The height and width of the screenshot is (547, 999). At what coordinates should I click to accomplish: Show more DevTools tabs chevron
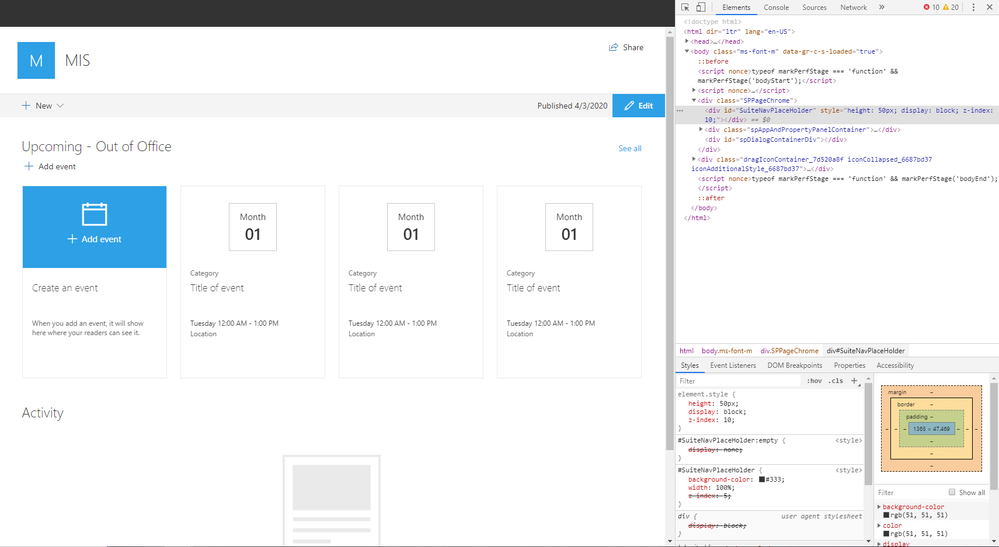pos(882,7)
